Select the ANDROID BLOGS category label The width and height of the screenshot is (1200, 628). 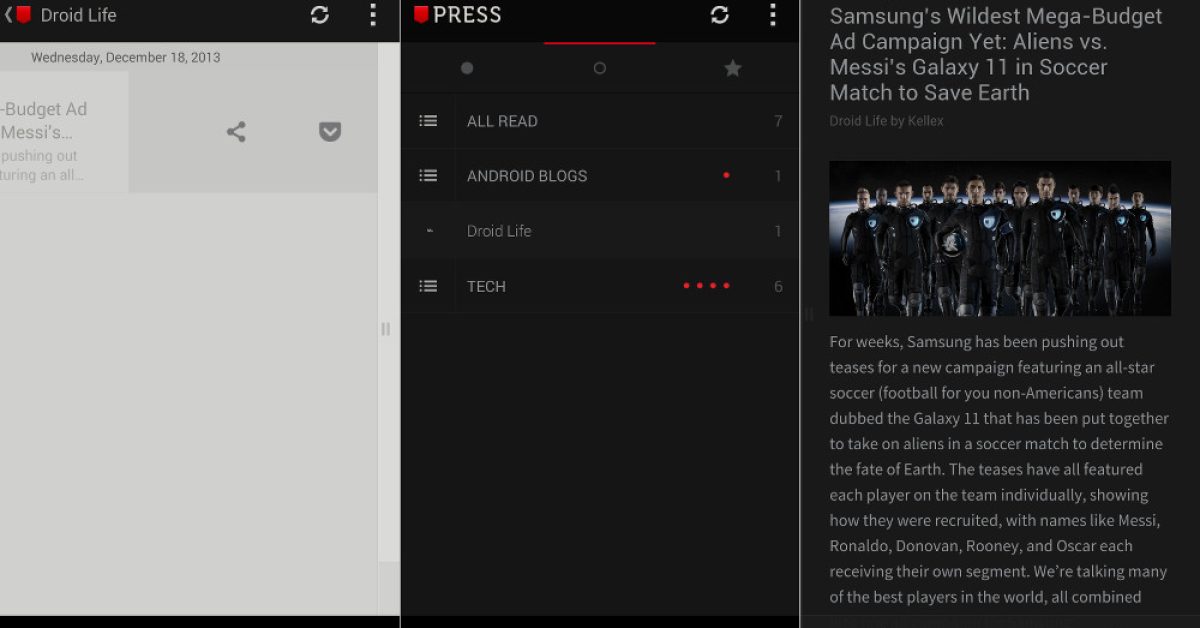[527, 176]
